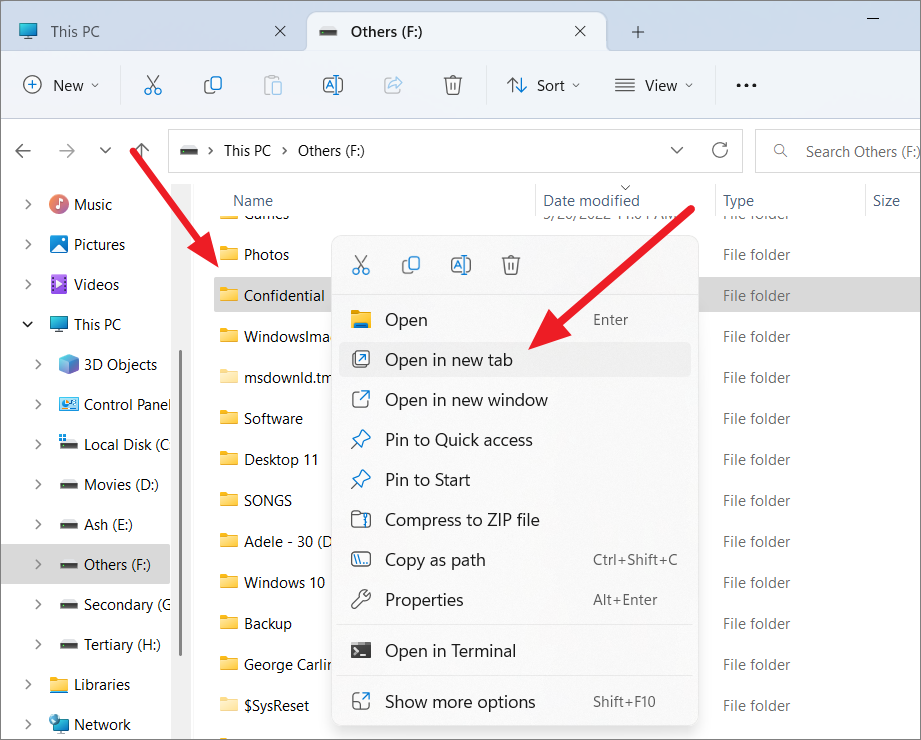This screenshot has height=740, width=921.
Task: Click in the Search Others (F:) field
Action: [x=839, y=151]
